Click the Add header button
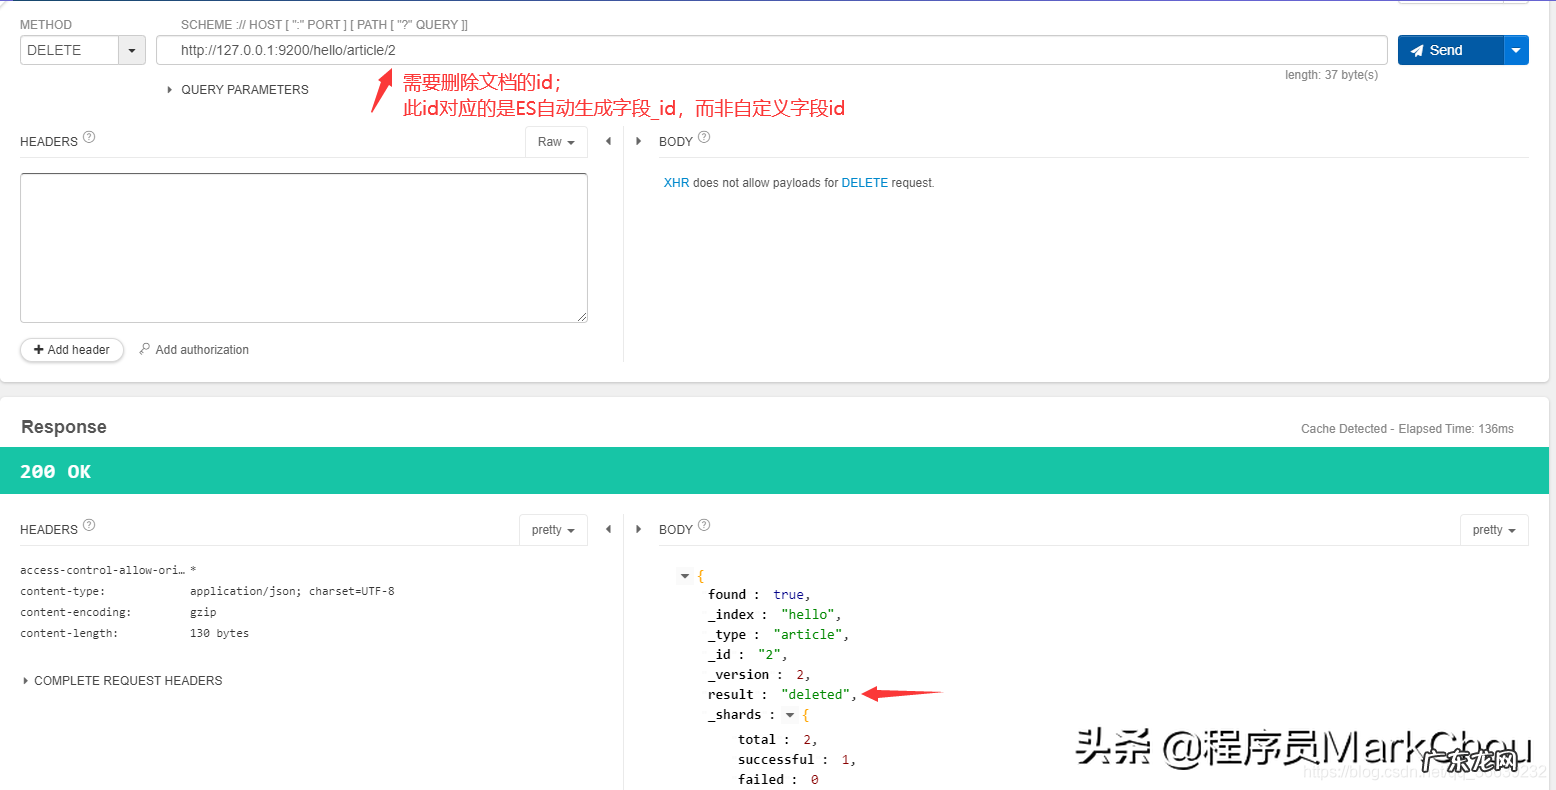This screenshot has width=1556, height=790. click(x=72, y=350)
